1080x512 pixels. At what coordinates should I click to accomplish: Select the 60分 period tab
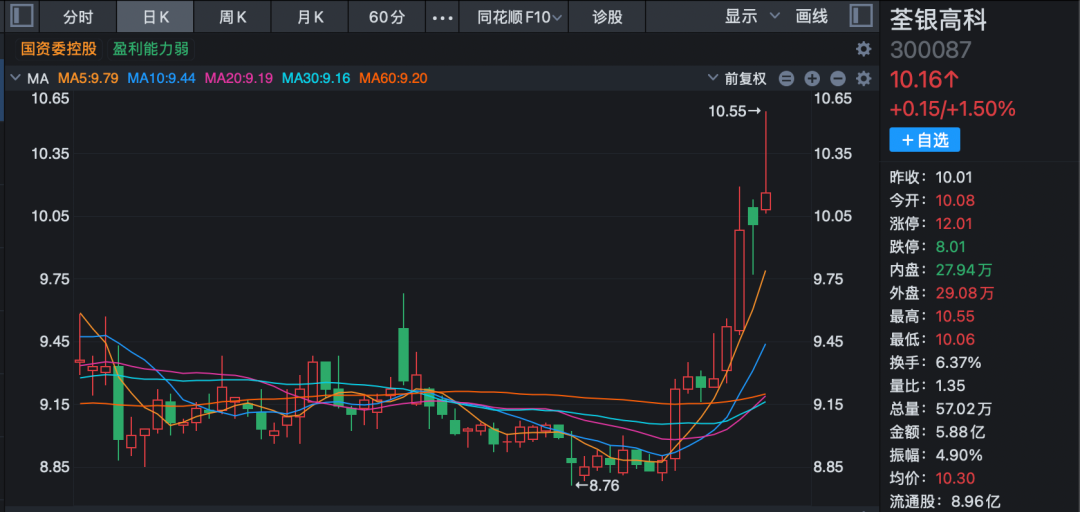[x=386, y=17]
